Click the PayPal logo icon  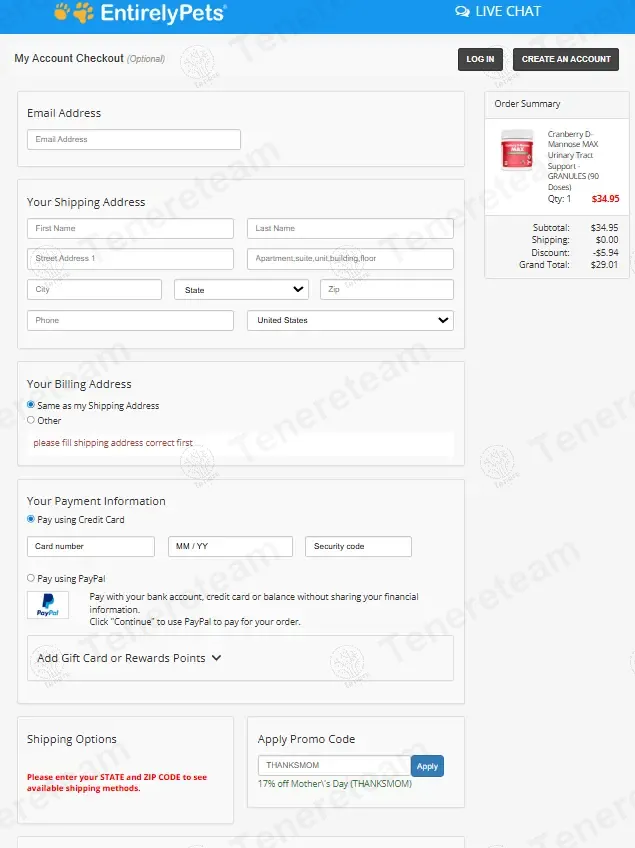coord(48,605)
